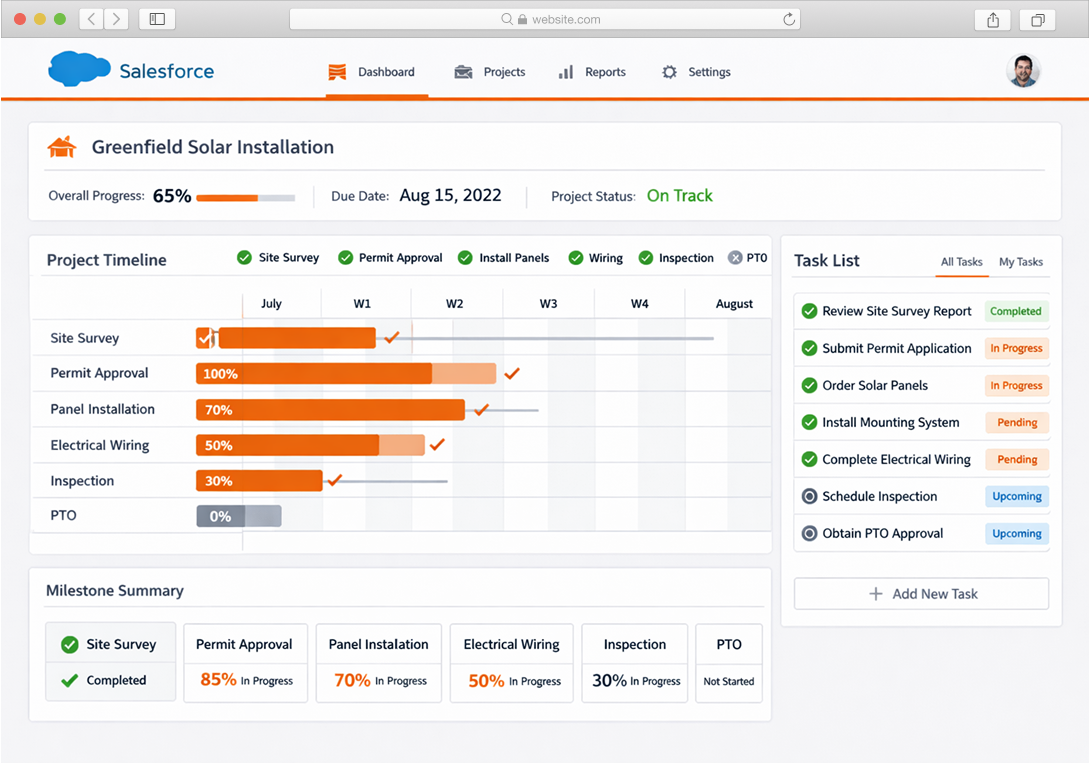Viewport: 1090px width, 765px height.
Task: Click the Overall Progress bar
Action: coord(245,198)
